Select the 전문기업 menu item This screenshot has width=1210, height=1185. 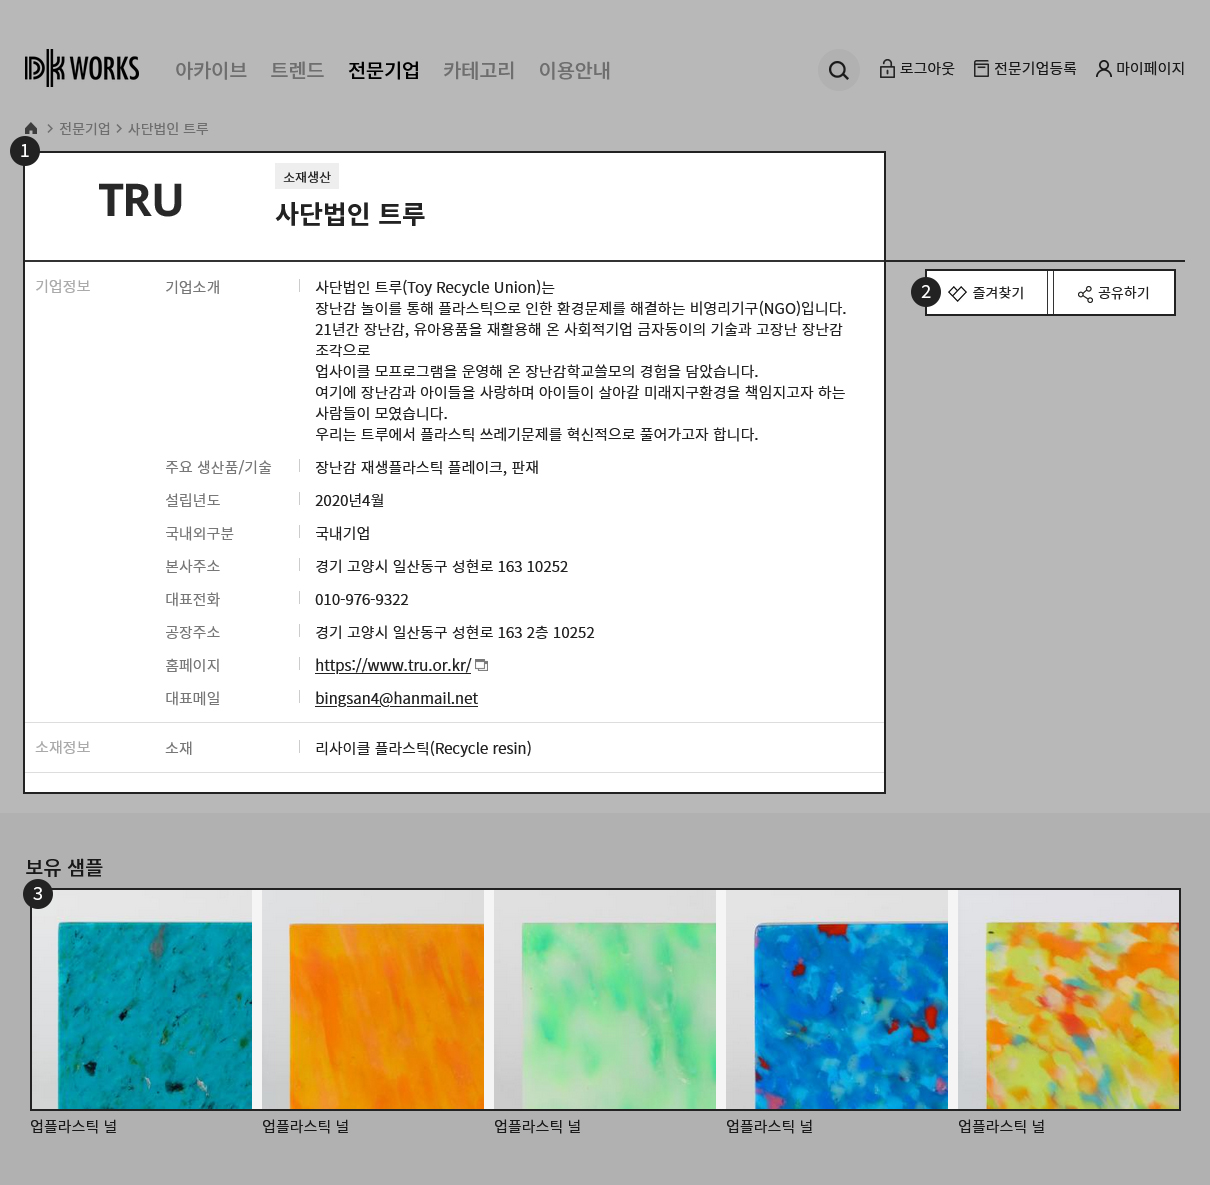coord(383,70)
